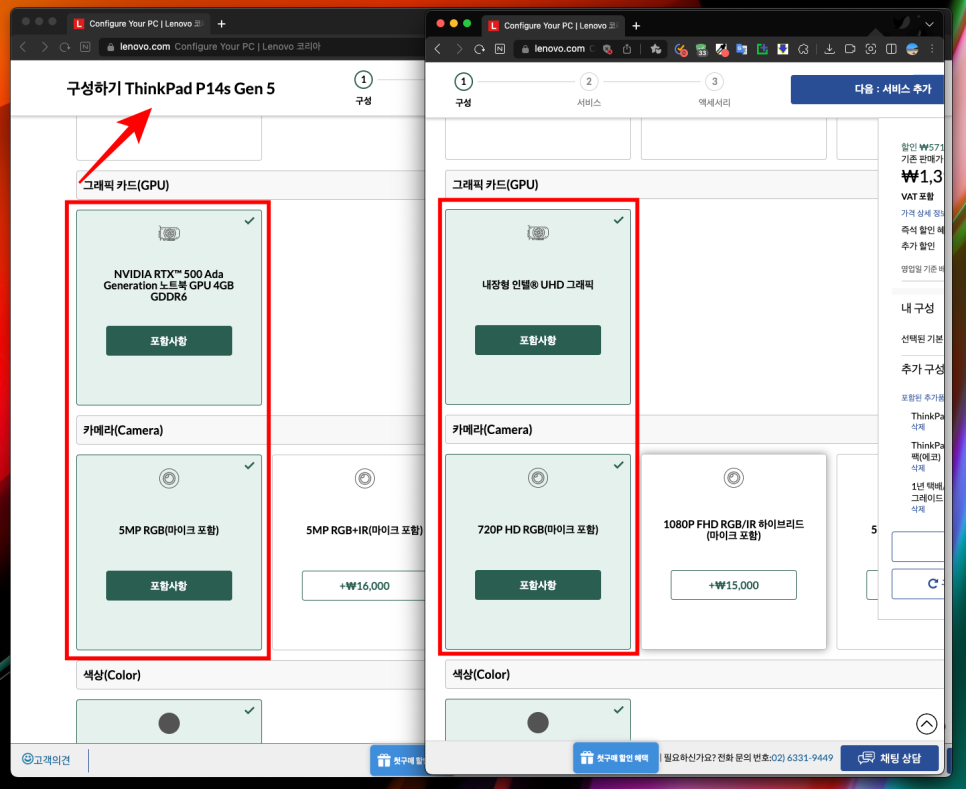Open downloads icon in right browser toolbar

(830, 49)
